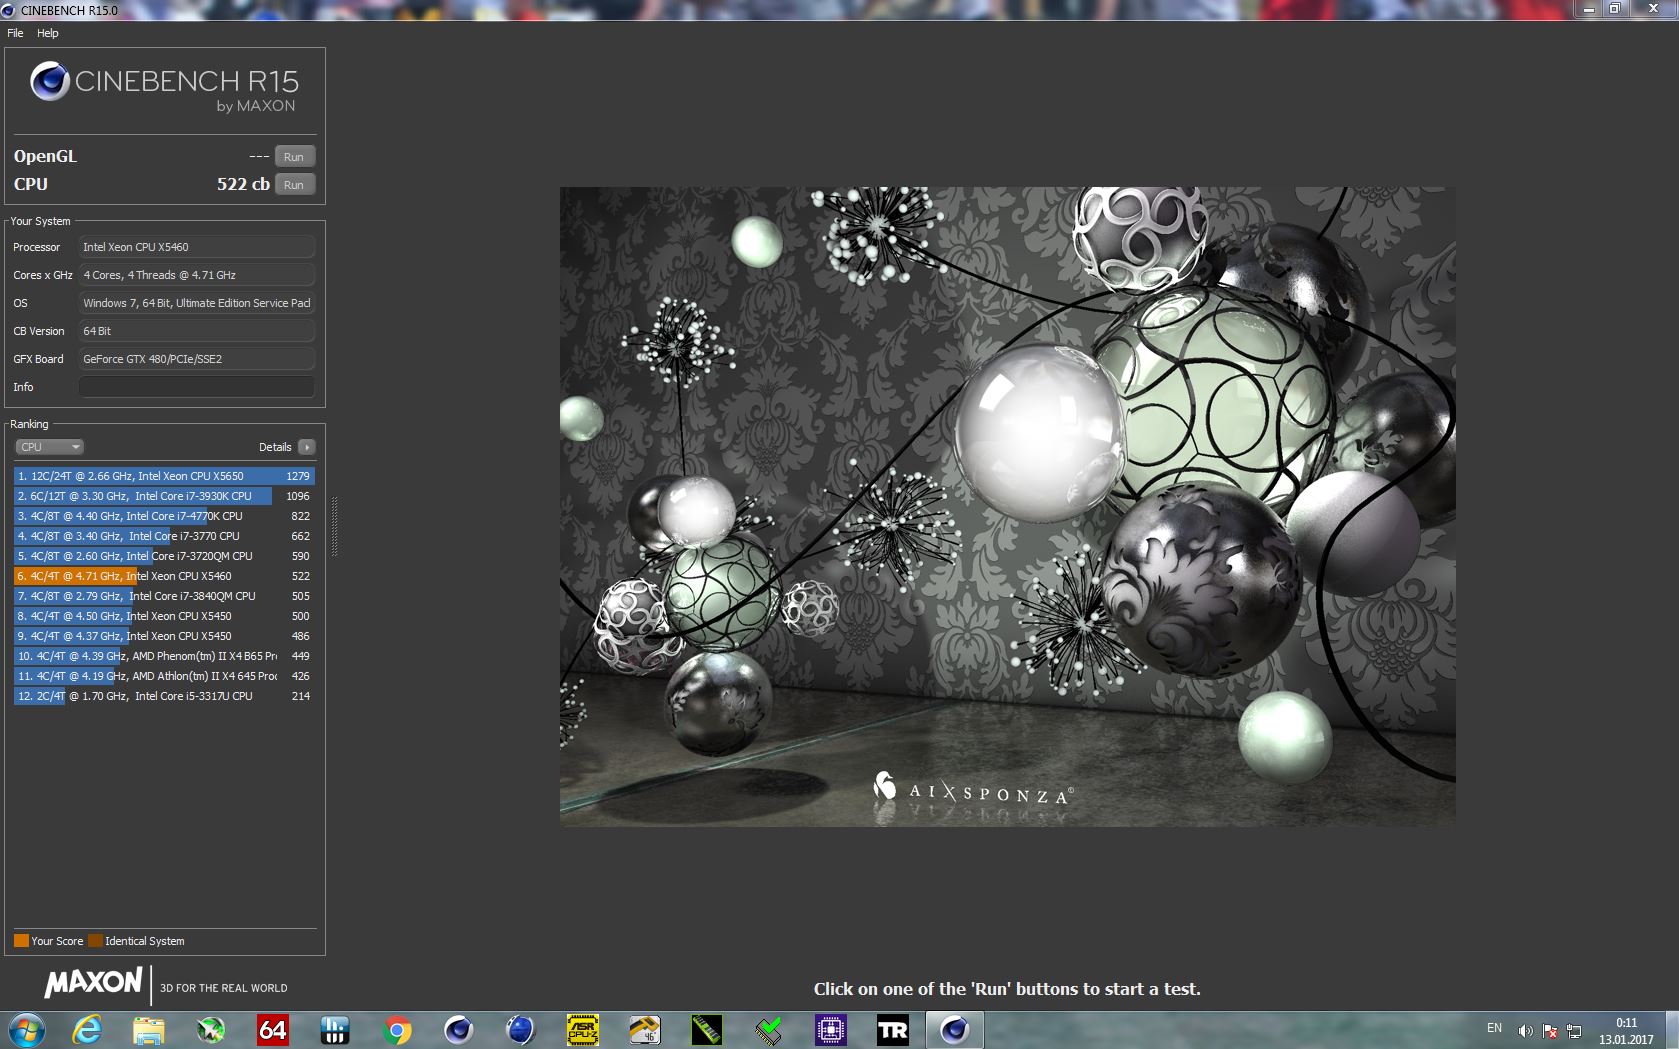Select ranking row 11, AMD Athlon II X4 645
The height and width of the screenshot is (1049, 1679).
click(x=164, y=676)
